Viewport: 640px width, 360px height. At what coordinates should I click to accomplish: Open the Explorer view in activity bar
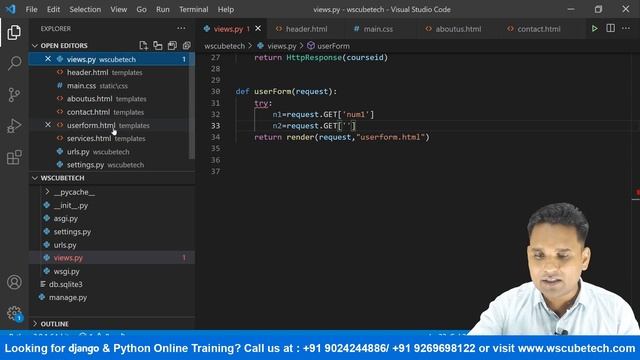(14, 32)
